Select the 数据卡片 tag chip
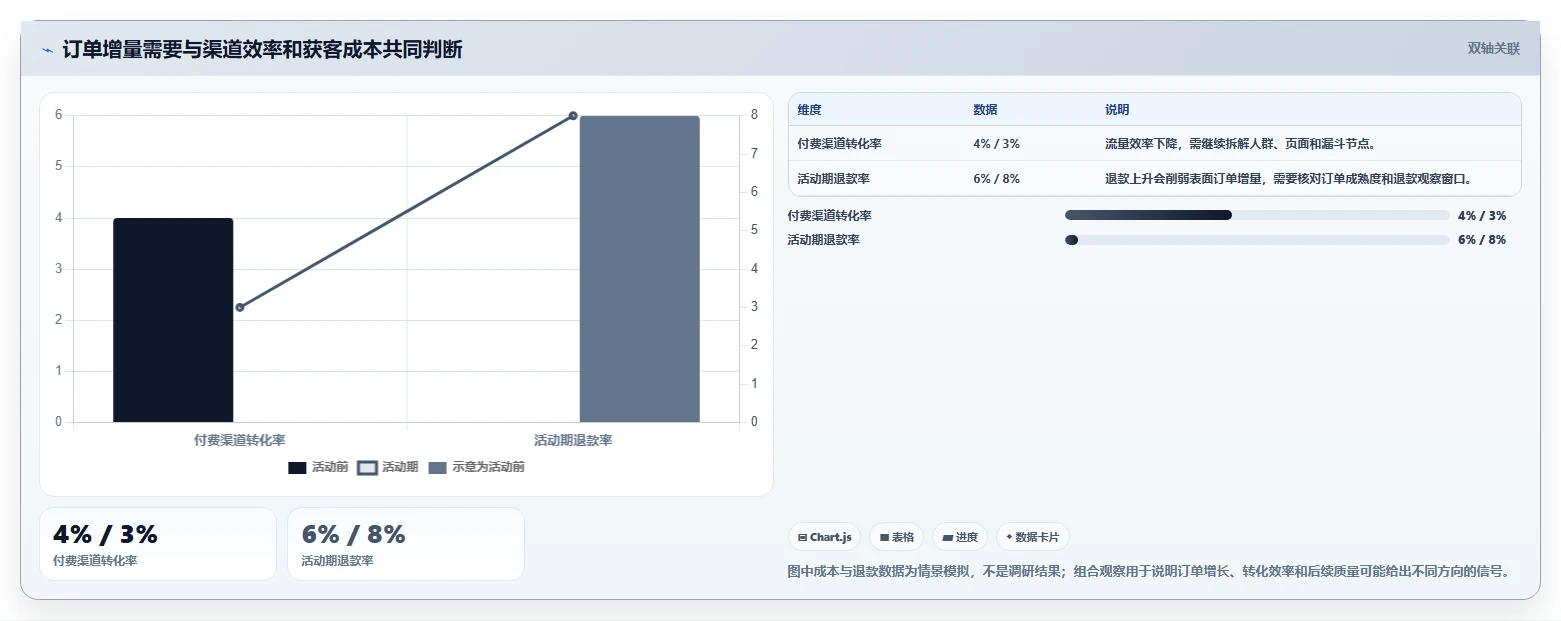Image resolution: width=1561 pixels, height=621 pixels. (1032, 537)
